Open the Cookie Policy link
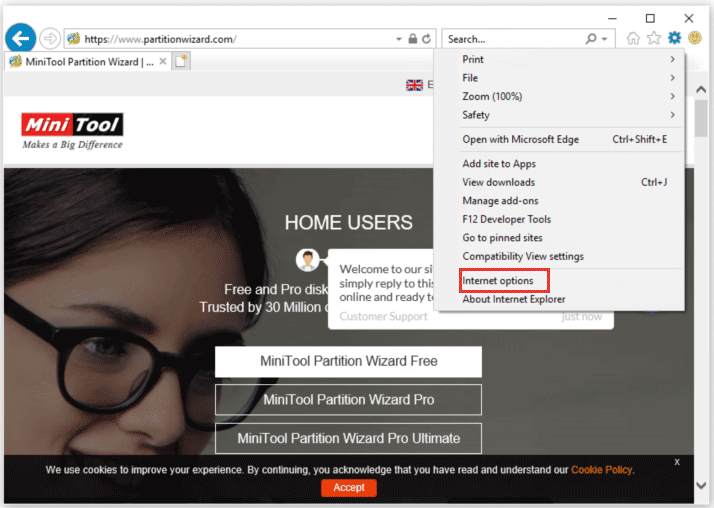 [x=602, y=470]
